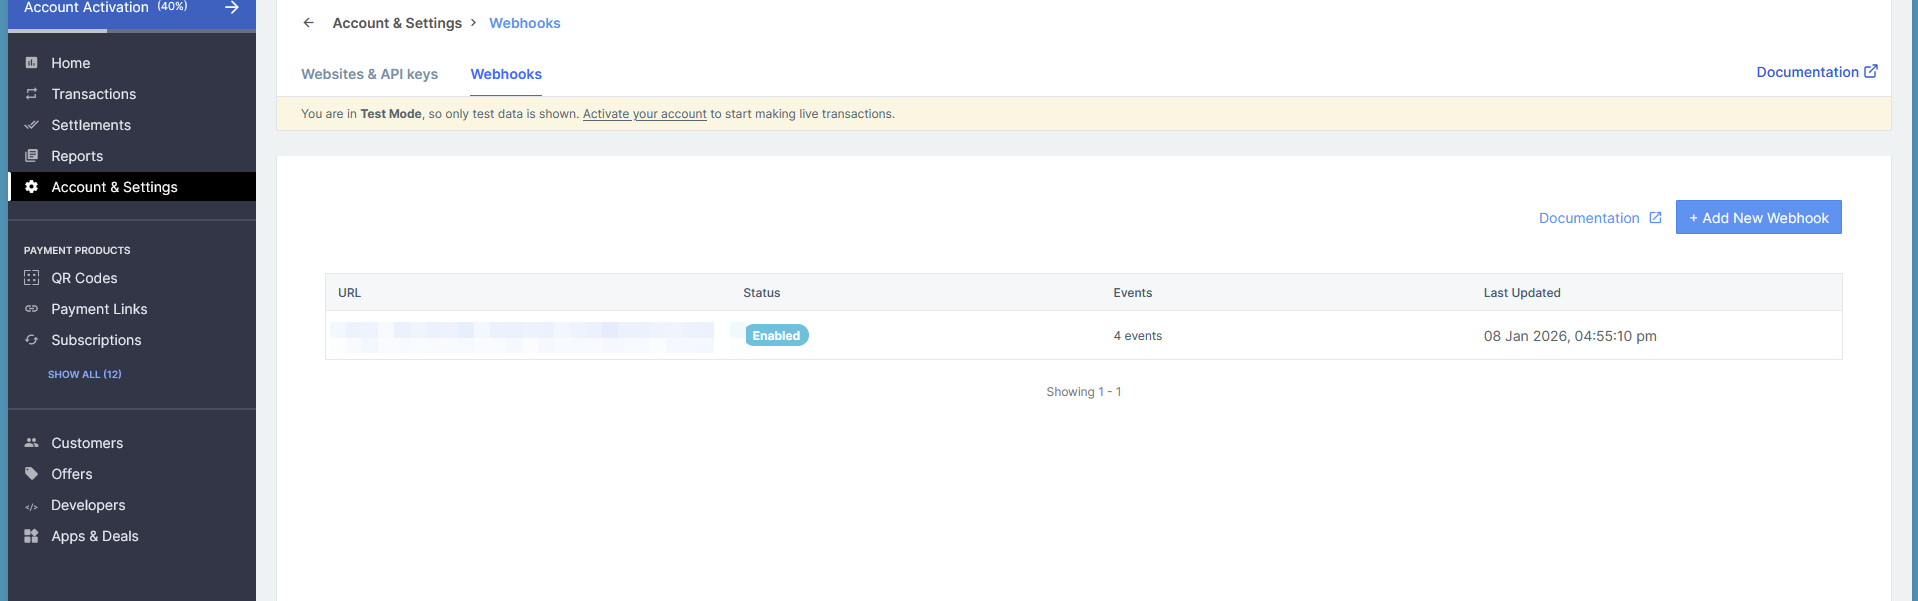The width and height of the screenshot is (1918, 601).
Task: Click the Reports icon in sidebar
Action: pos(32,156)
